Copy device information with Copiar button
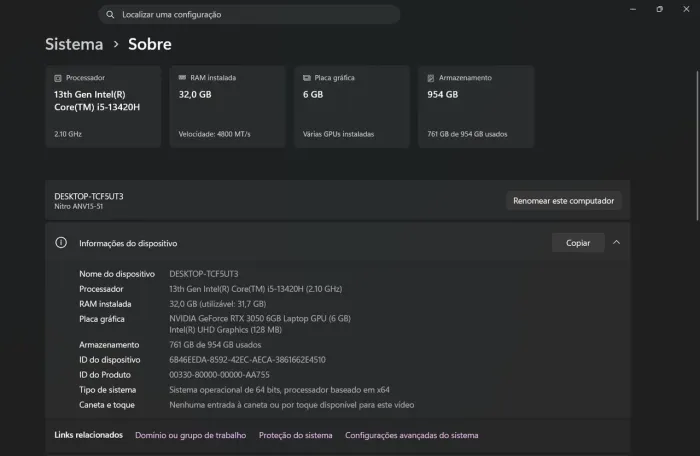700x456 pixels. [x=578, y=243]
